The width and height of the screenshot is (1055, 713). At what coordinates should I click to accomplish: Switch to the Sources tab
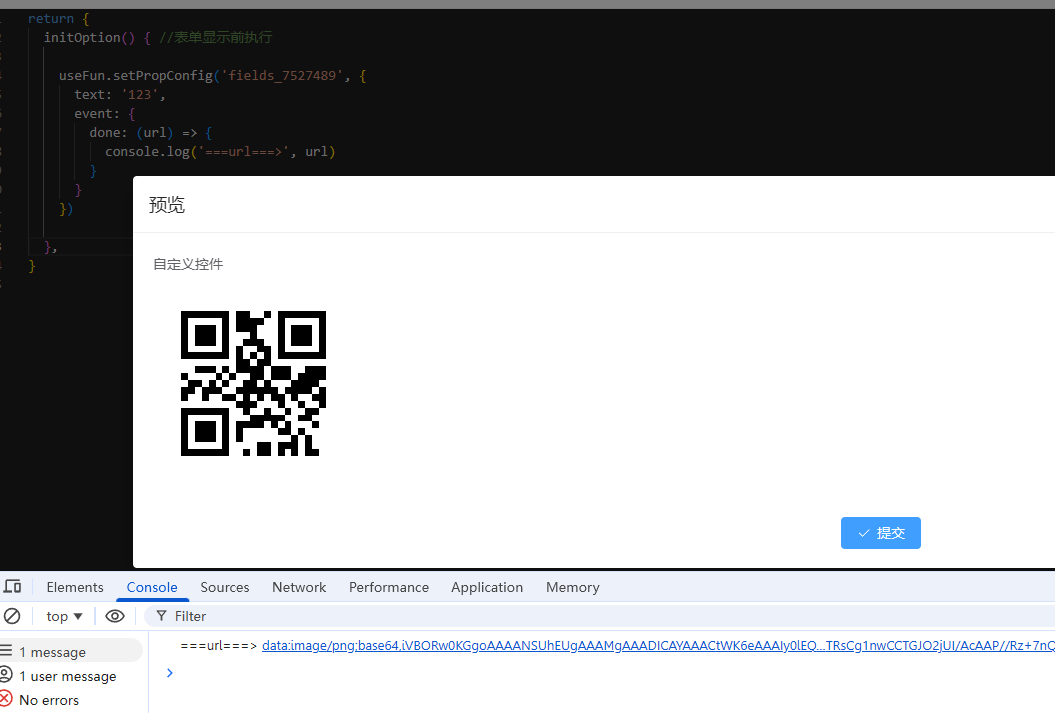[x=224, y=587]
